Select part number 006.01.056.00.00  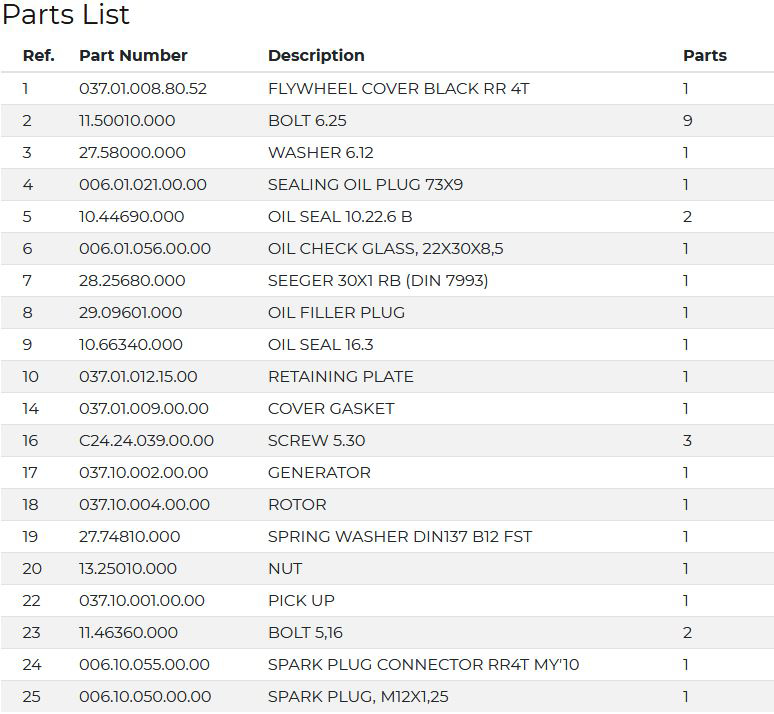point(145,248)
